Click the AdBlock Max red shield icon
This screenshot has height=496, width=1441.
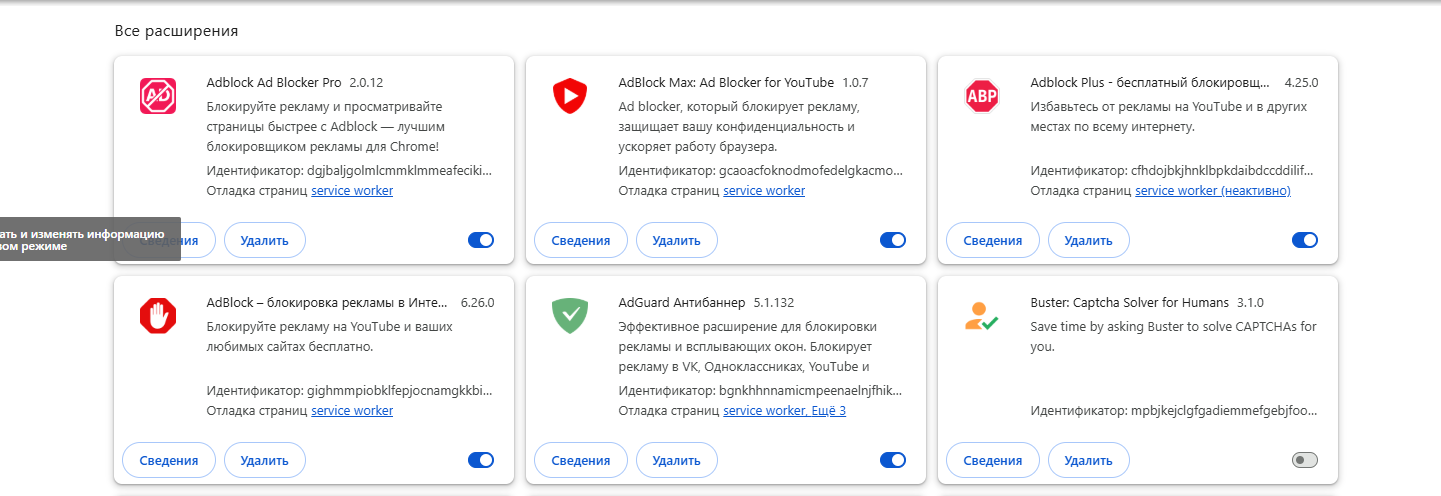[570, 96]
